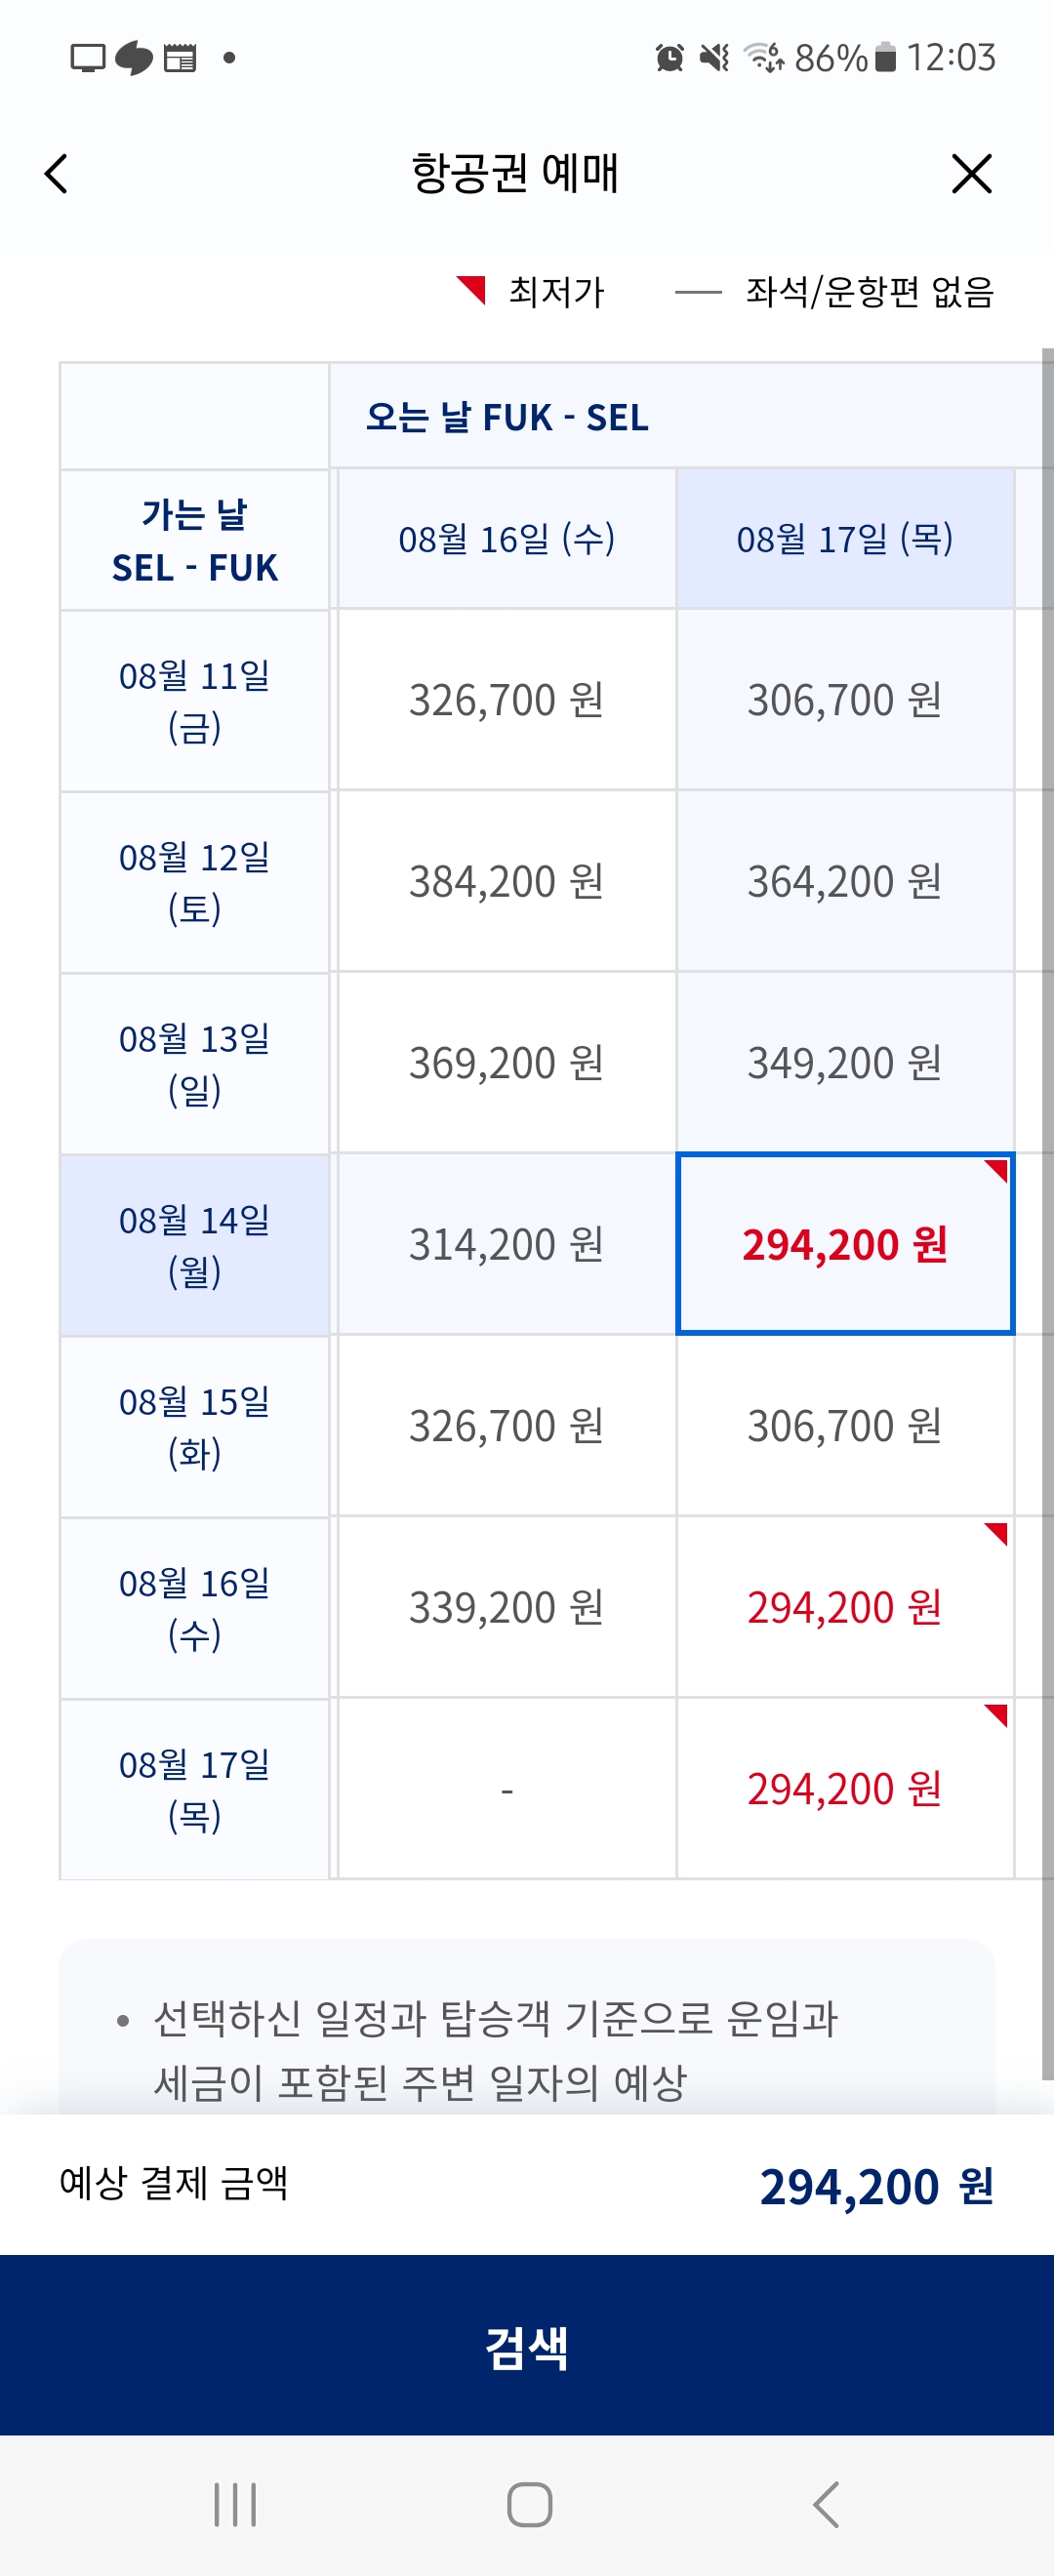Screen dimensions: 1054x2576
Task: Select the 08월 17일 (목) return column header
Action: (x=845, y=540)
